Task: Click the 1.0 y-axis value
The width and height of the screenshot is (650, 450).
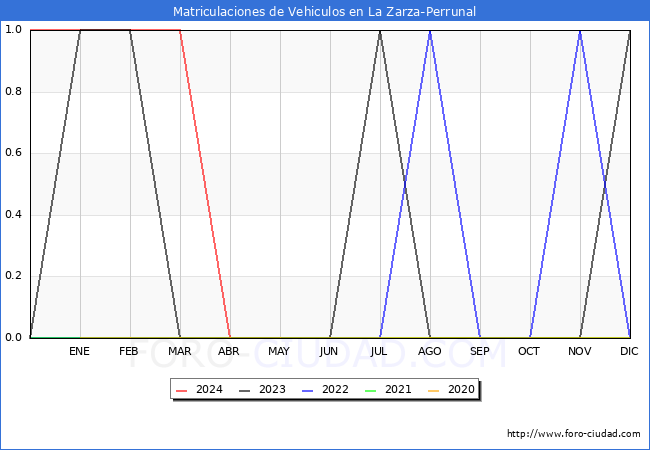Action: (13, 29)
